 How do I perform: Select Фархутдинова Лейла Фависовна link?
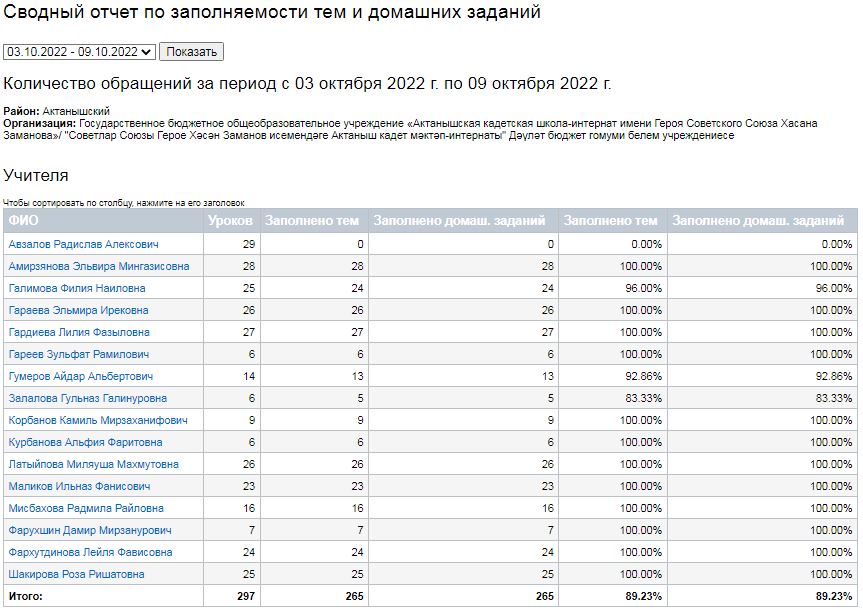click(x=91, y=552)
